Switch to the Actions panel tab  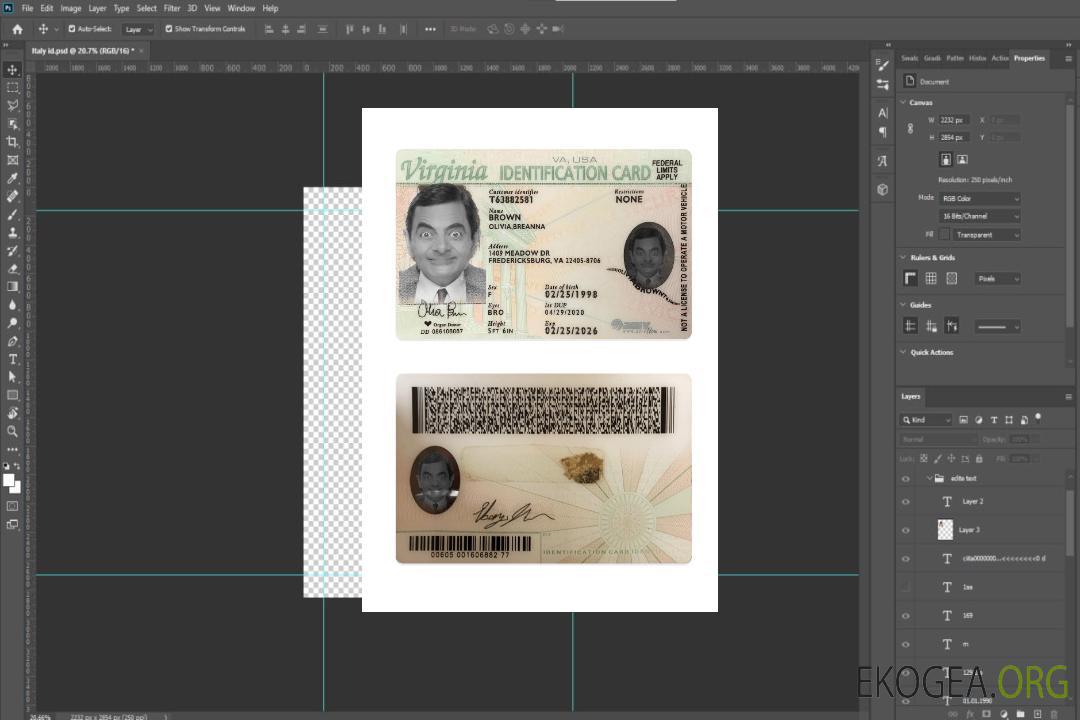(x=1000, y=58)
